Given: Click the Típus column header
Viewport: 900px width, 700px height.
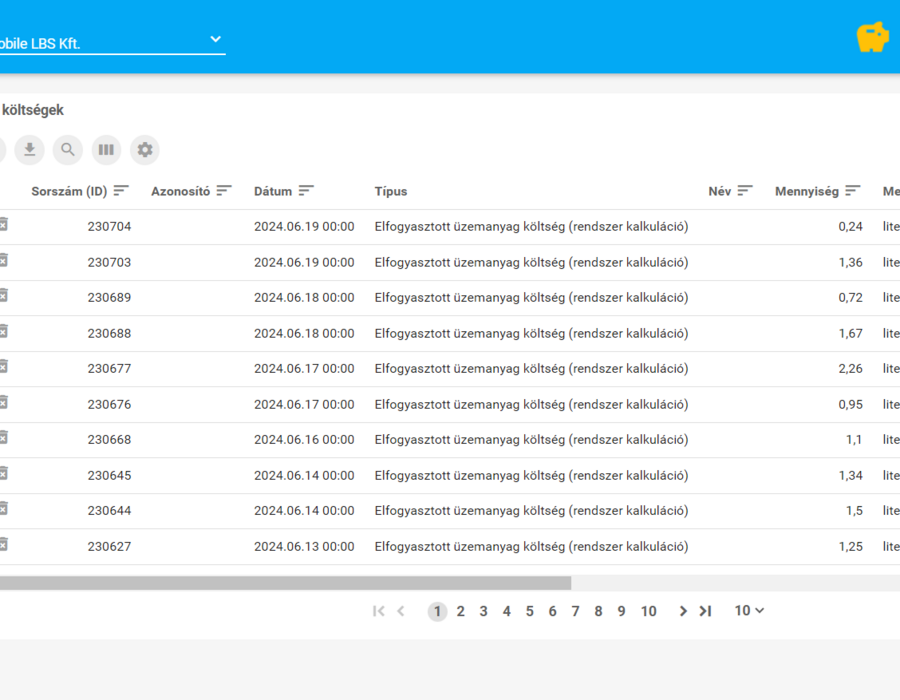Looking at the screenshot, I should [x=391, y=191].
